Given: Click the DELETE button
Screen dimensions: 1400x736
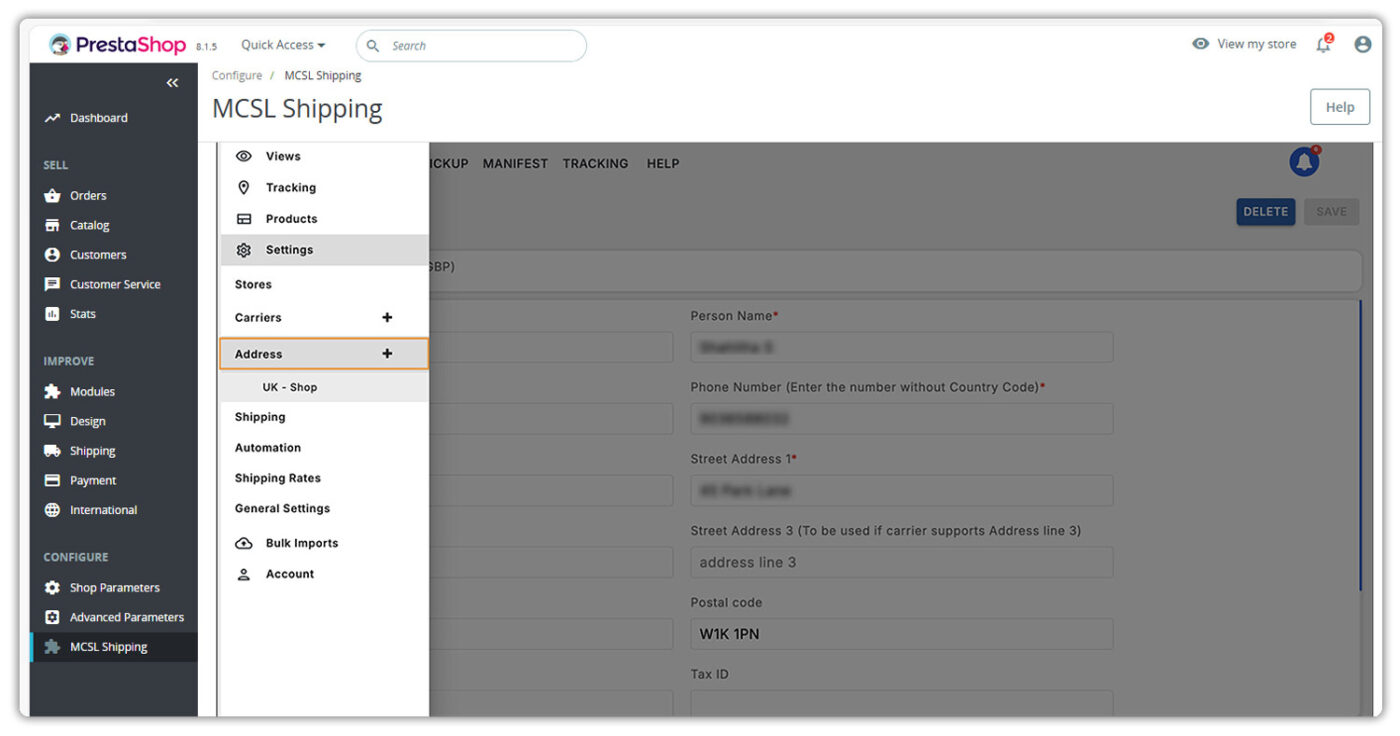Looking at the screenshot, I should click(x=1266, y=212).
